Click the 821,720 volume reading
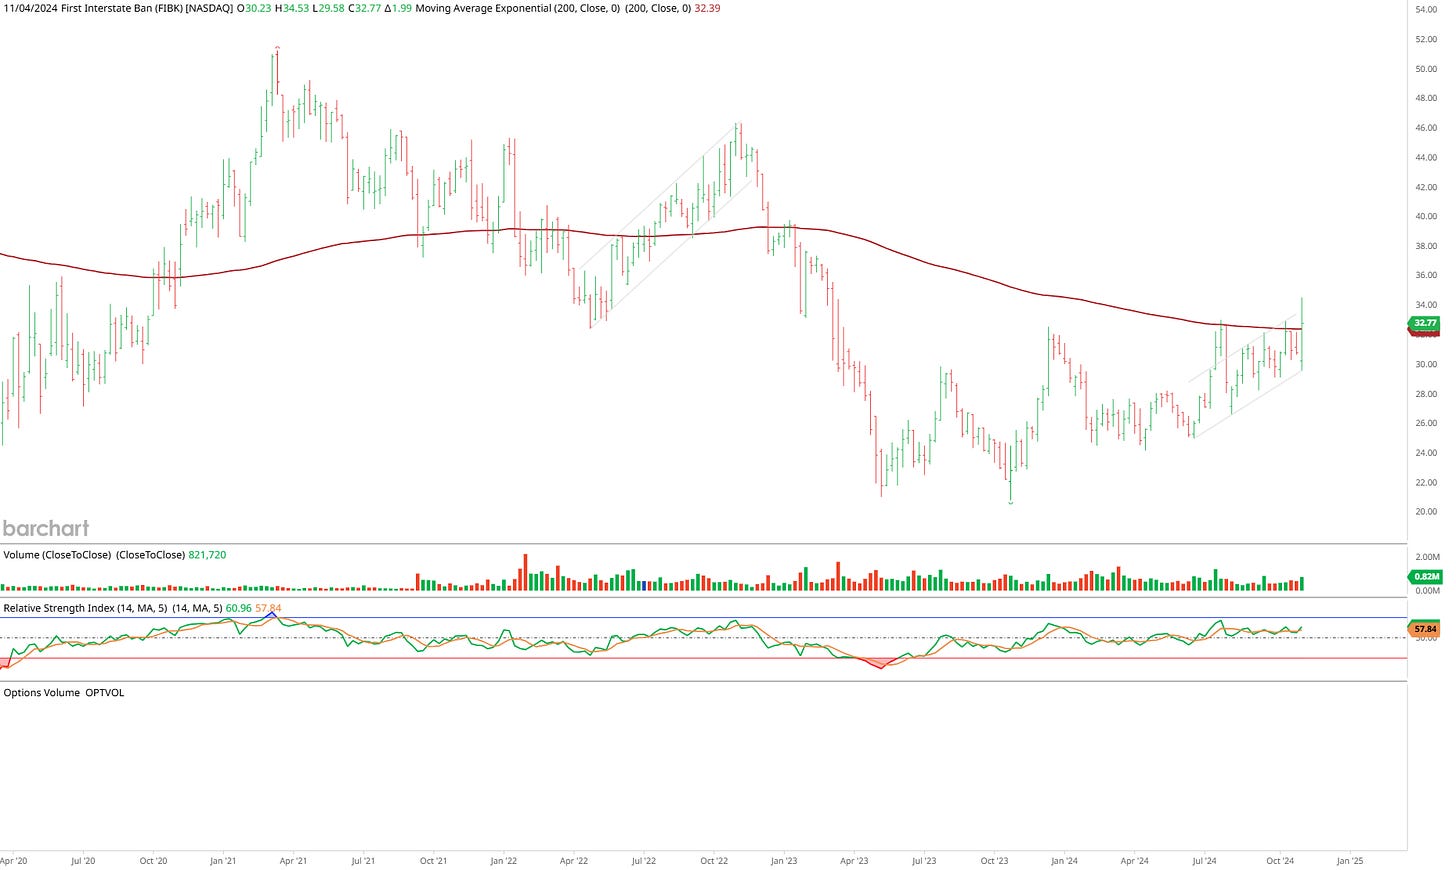The width and height of the screenshot is (1456, 870). pos(207,554)
